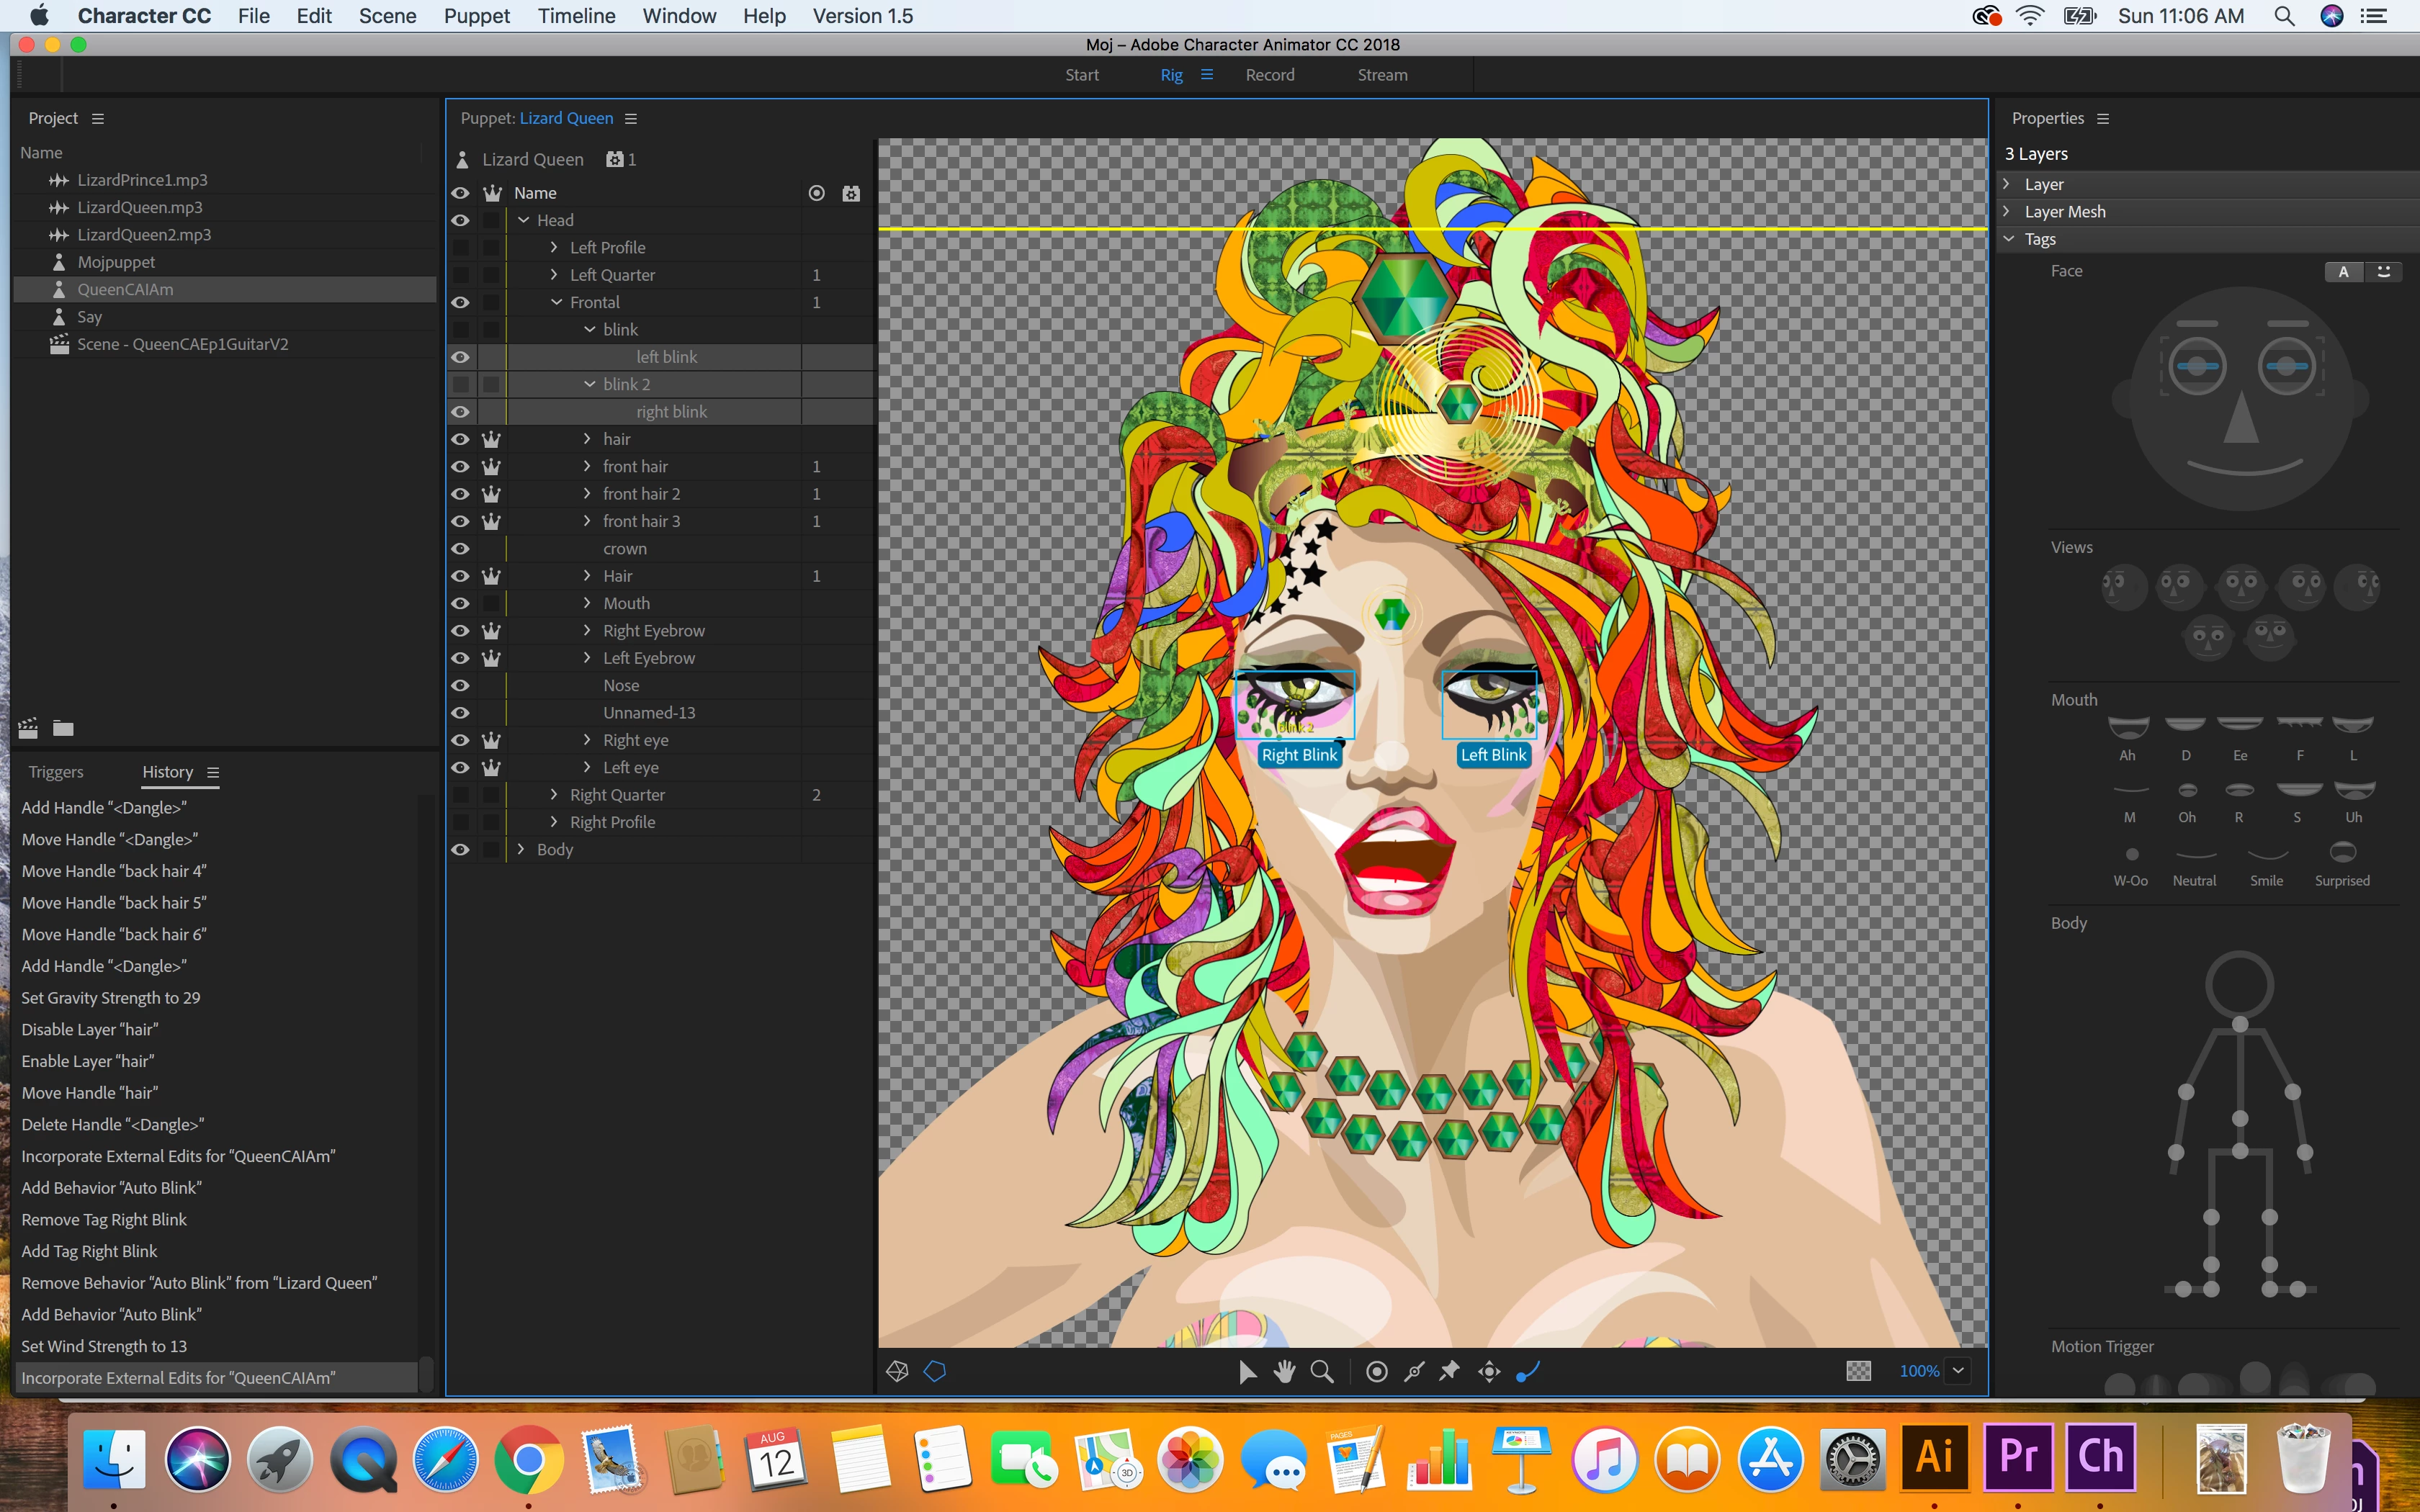This screenshot has height=1512, width=2420.
Task: Expand the Mouth layer group
Action: (x=587, y=603)
